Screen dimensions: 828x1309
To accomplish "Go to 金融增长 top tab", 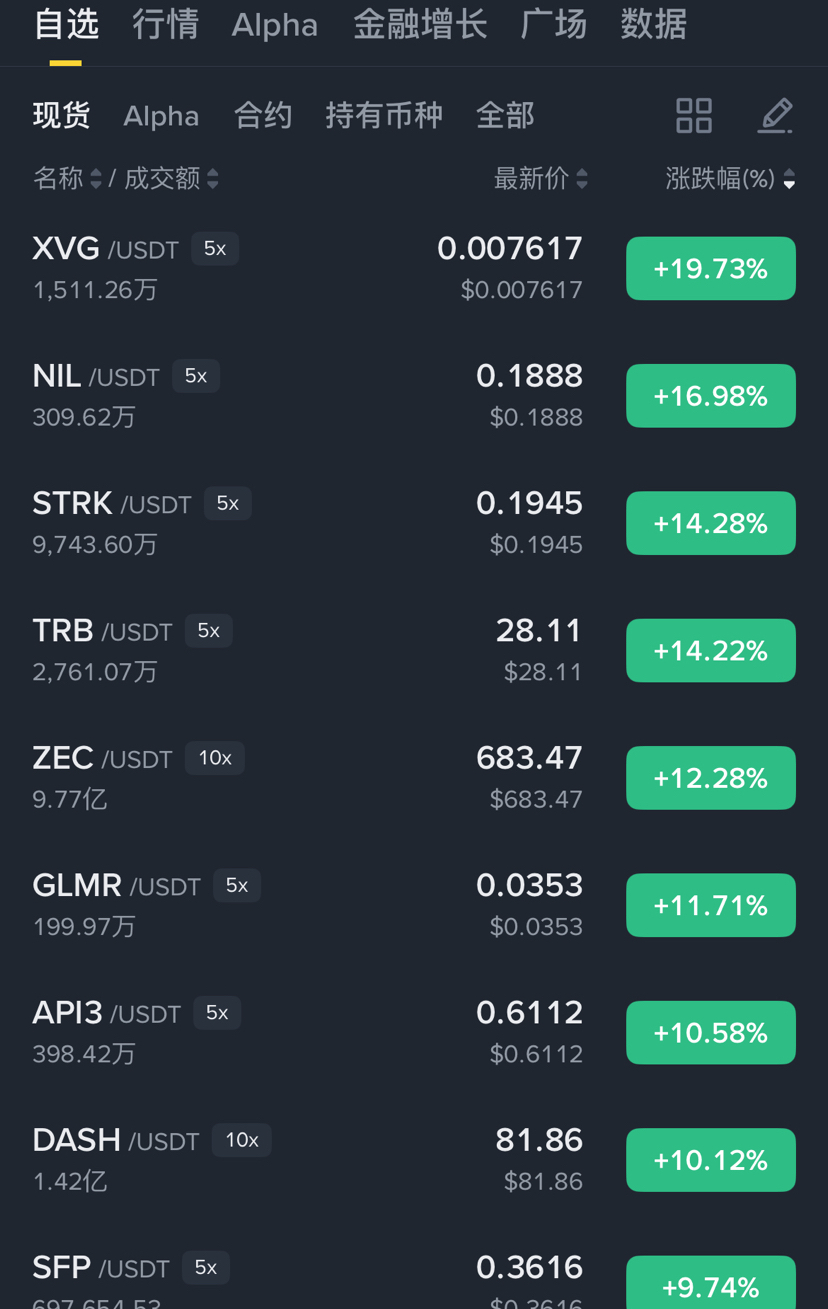I will (x=420, y=24).
